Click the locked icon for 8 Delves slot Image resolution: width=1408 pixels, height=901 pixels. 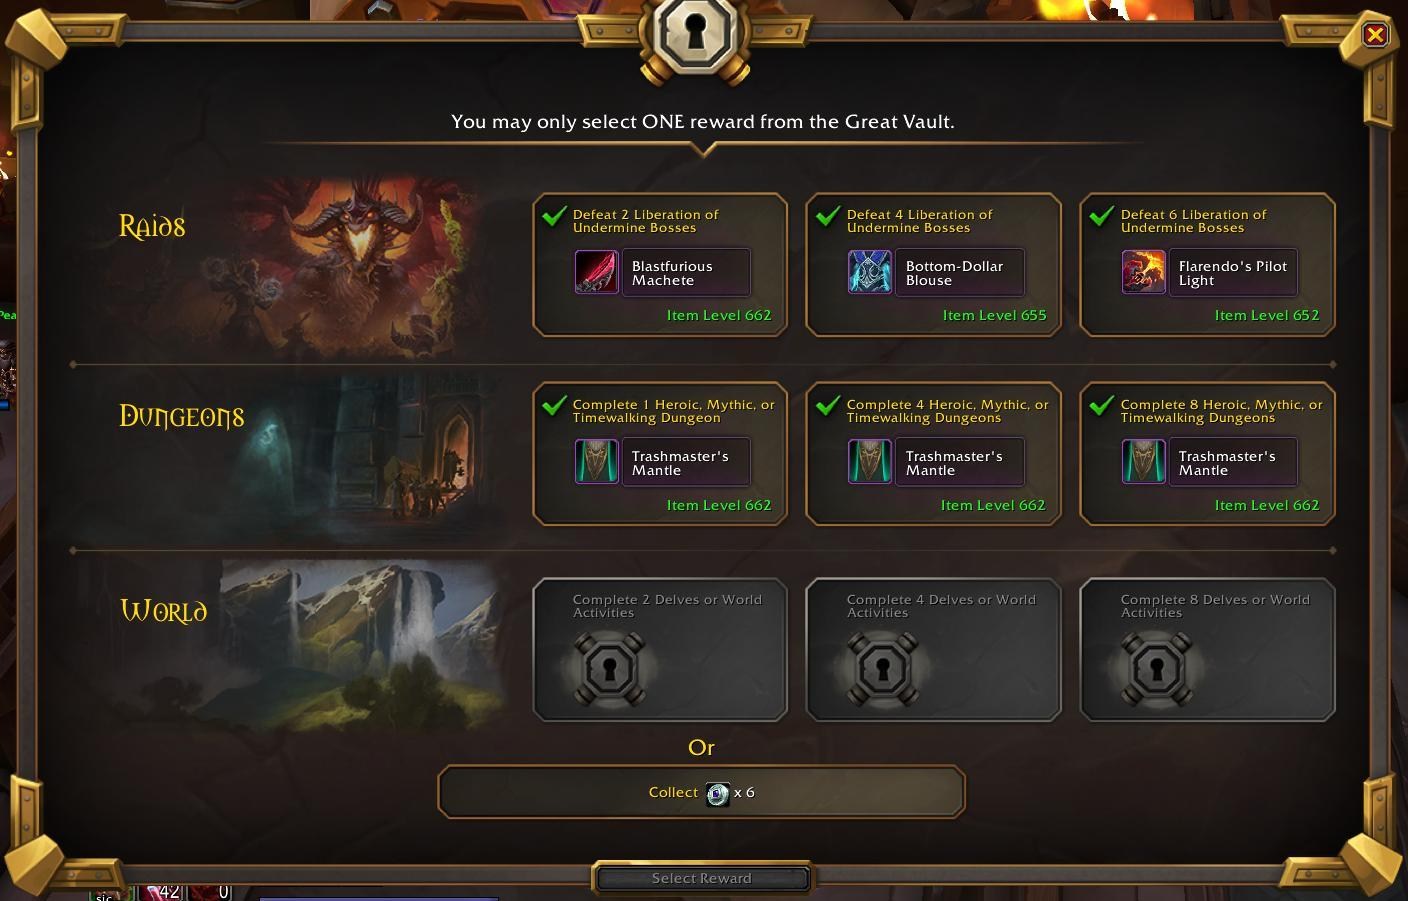pyautogui.click(x=1156, y=669)
